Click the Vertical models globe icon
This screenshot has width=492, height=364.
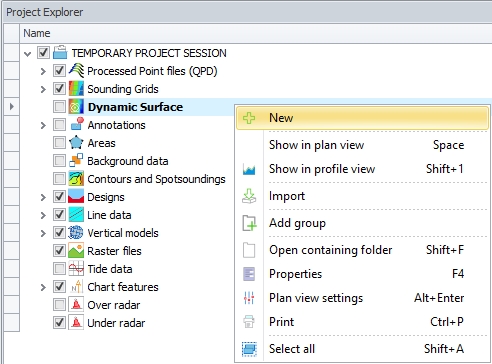click(76, 233)
